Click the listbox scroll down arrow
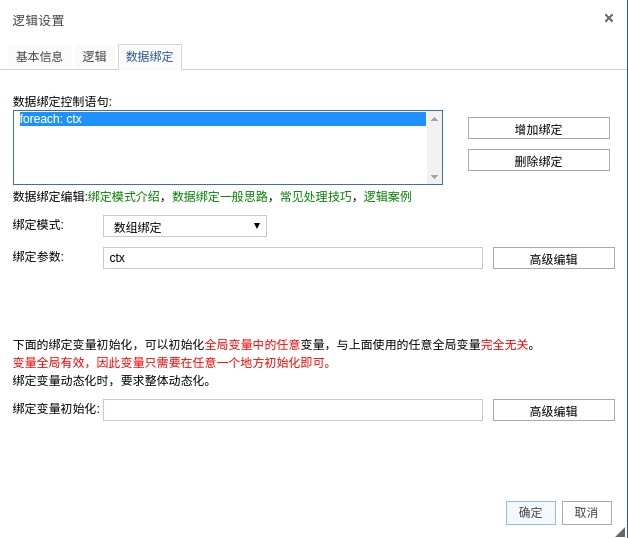 pos(434,177)
